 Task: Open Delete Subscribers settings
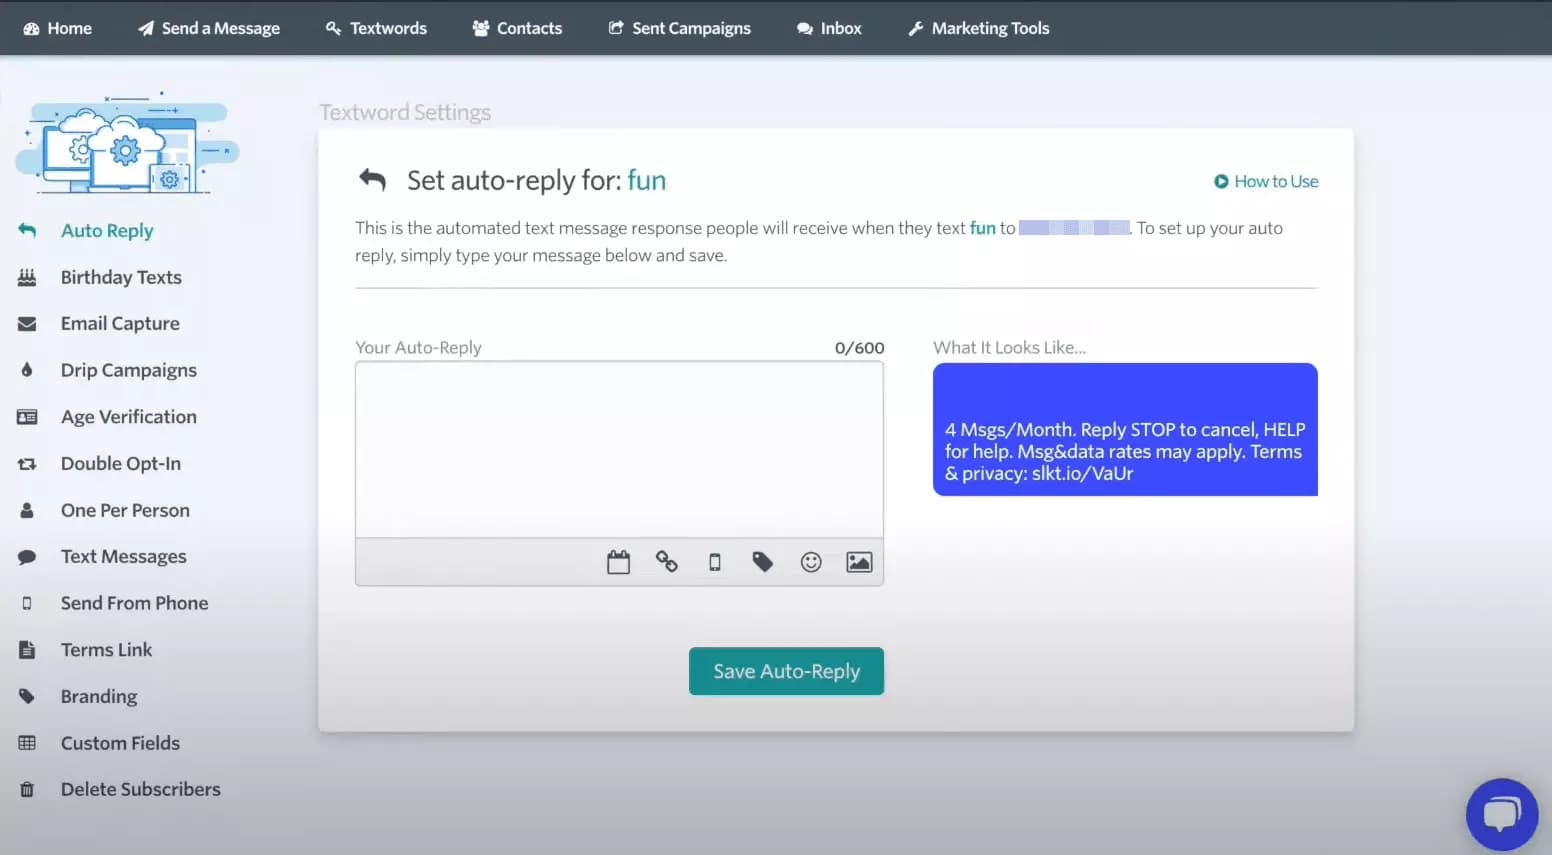(141, 789)
